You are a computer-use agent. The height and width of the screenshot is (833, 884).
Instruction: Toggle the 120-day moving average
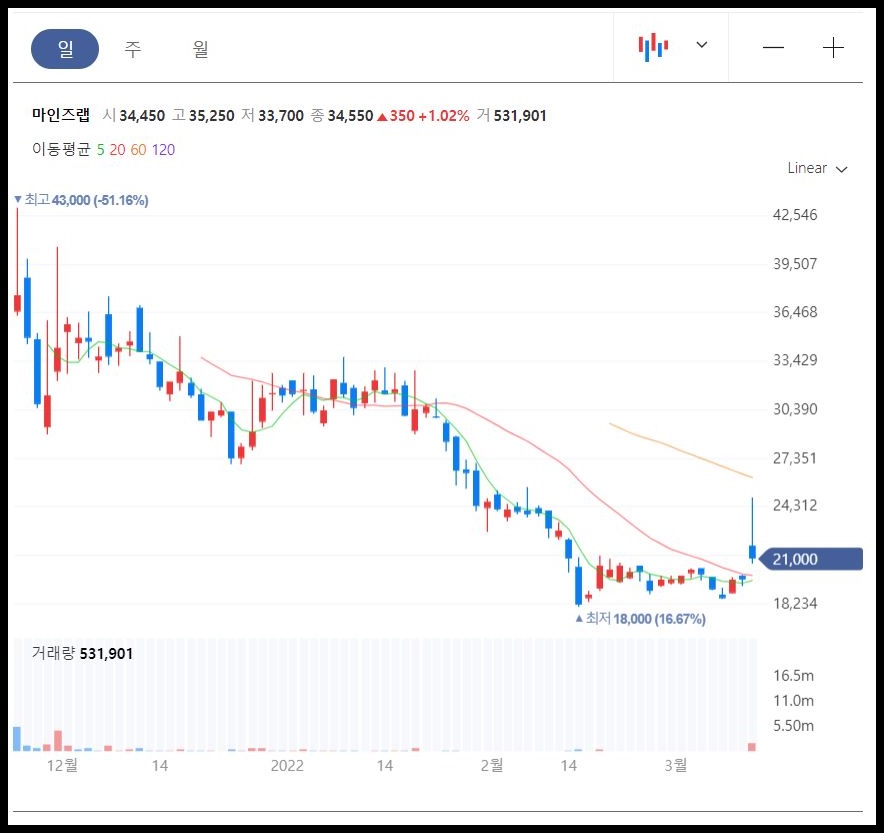(x=163, y=149)
